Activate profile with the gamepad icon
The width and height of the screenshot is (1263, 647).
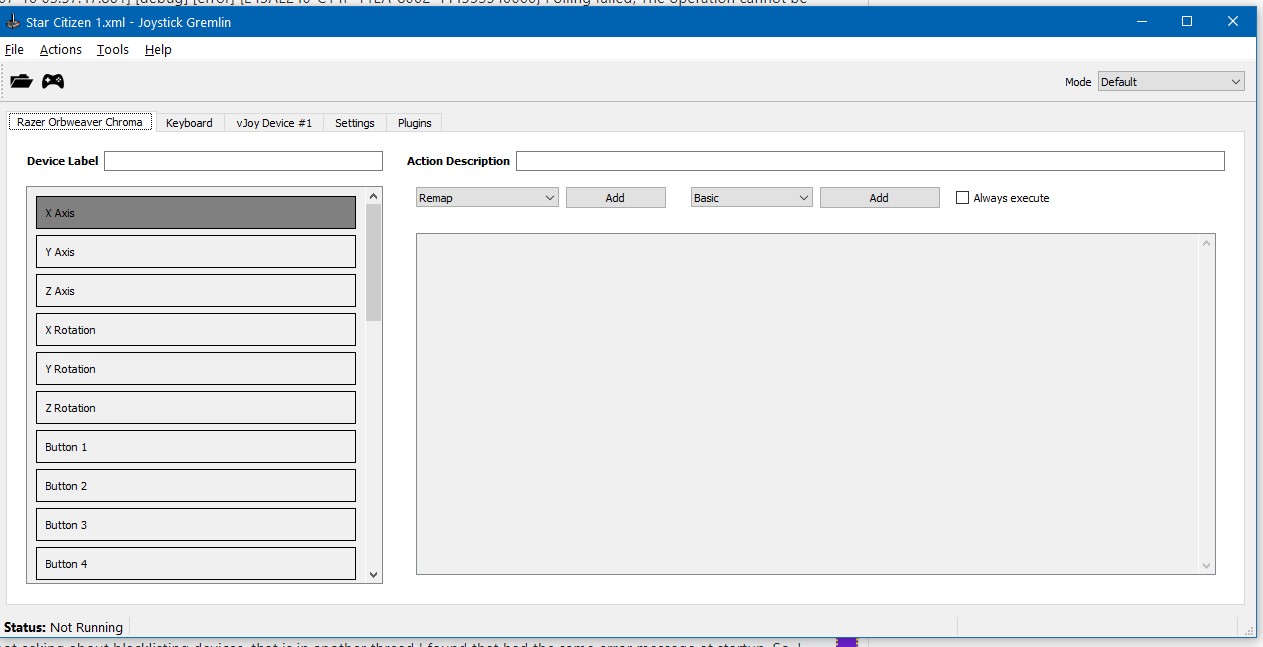pyautogui.click(x=53, y=82)
